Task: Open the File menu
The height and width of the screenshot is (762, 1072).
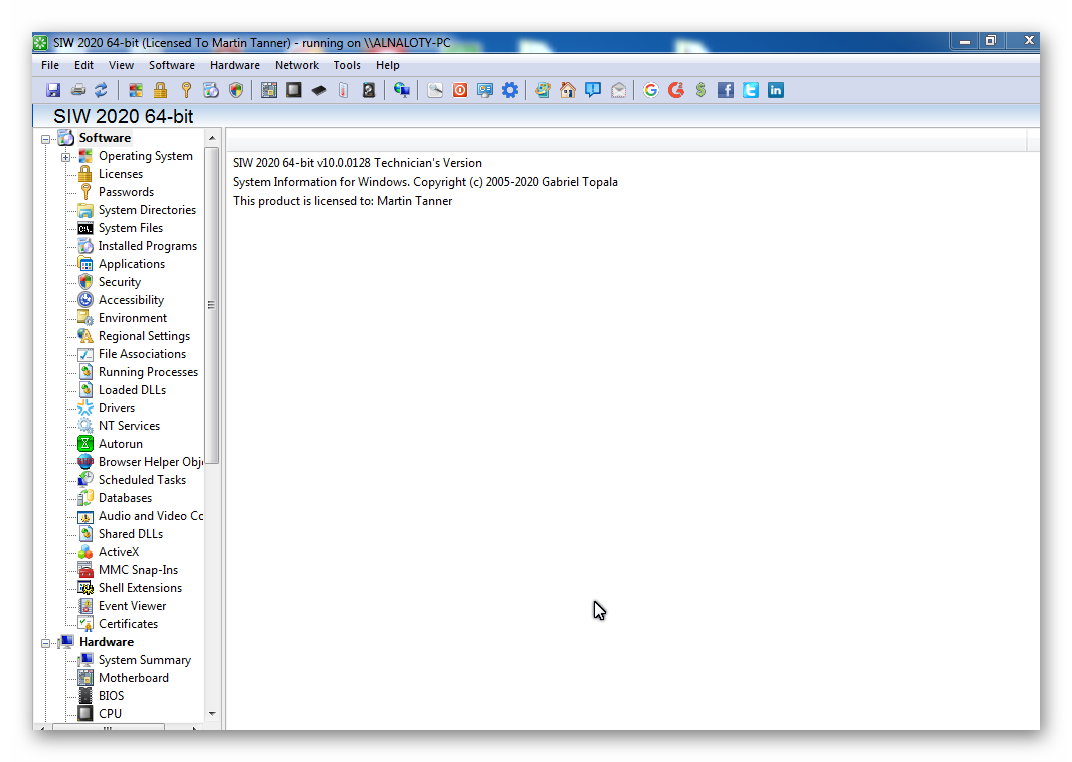Action: point(50,65)
